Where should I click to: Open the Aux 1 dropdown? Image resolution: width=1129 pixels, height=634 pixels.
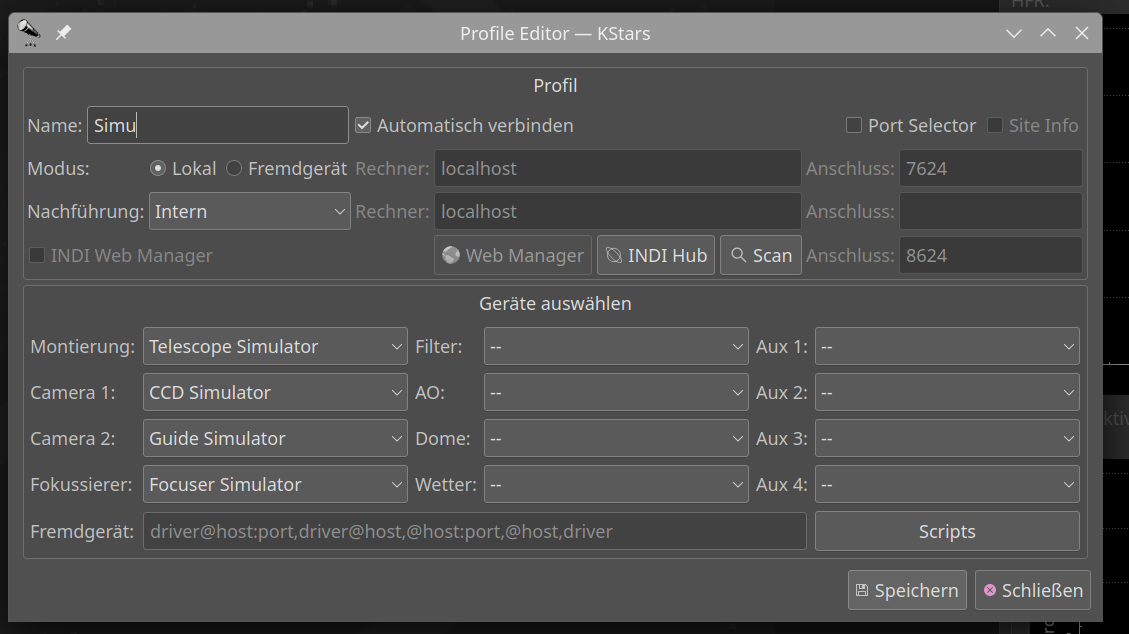pyautogui.click(x=947, y=346)
